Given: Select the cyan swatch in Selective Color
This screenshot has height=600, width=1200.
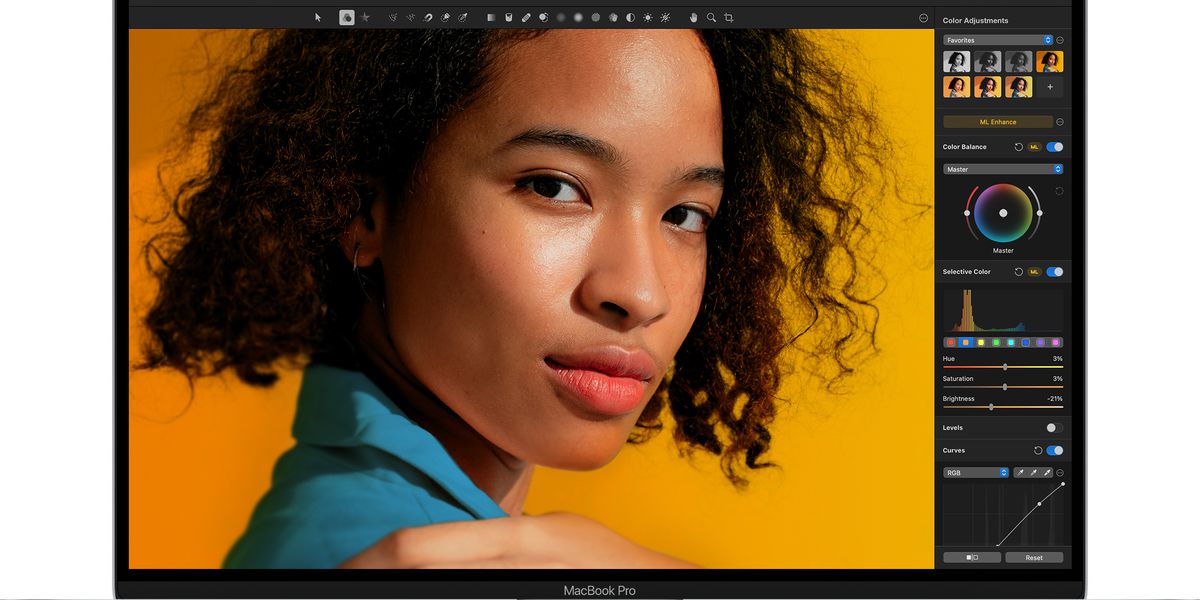Looking at the screenshot, I should click(x=1011, y=342).
